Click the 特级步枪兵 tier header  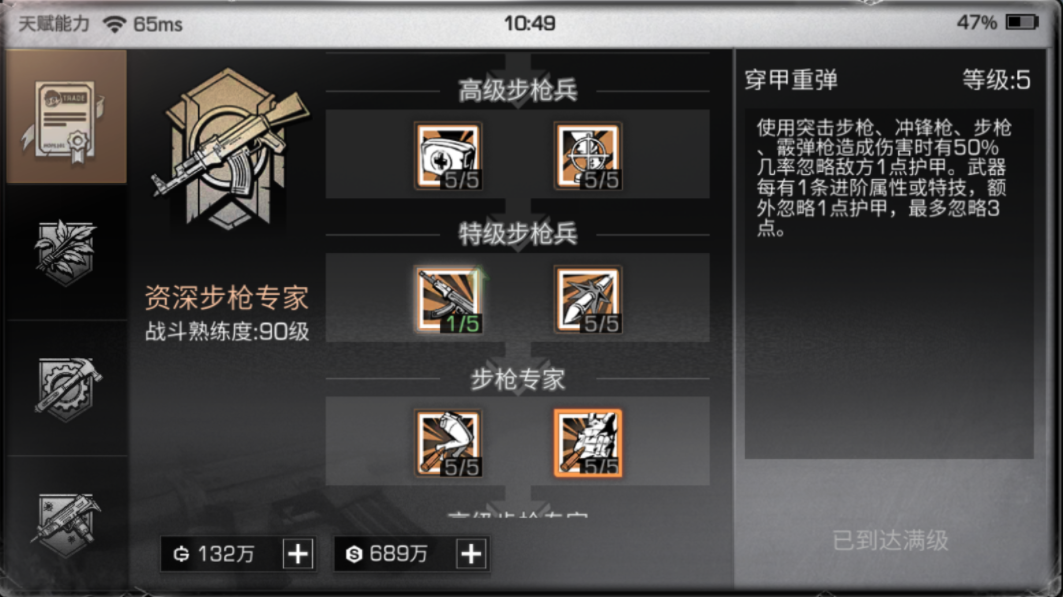coord(518,234)
